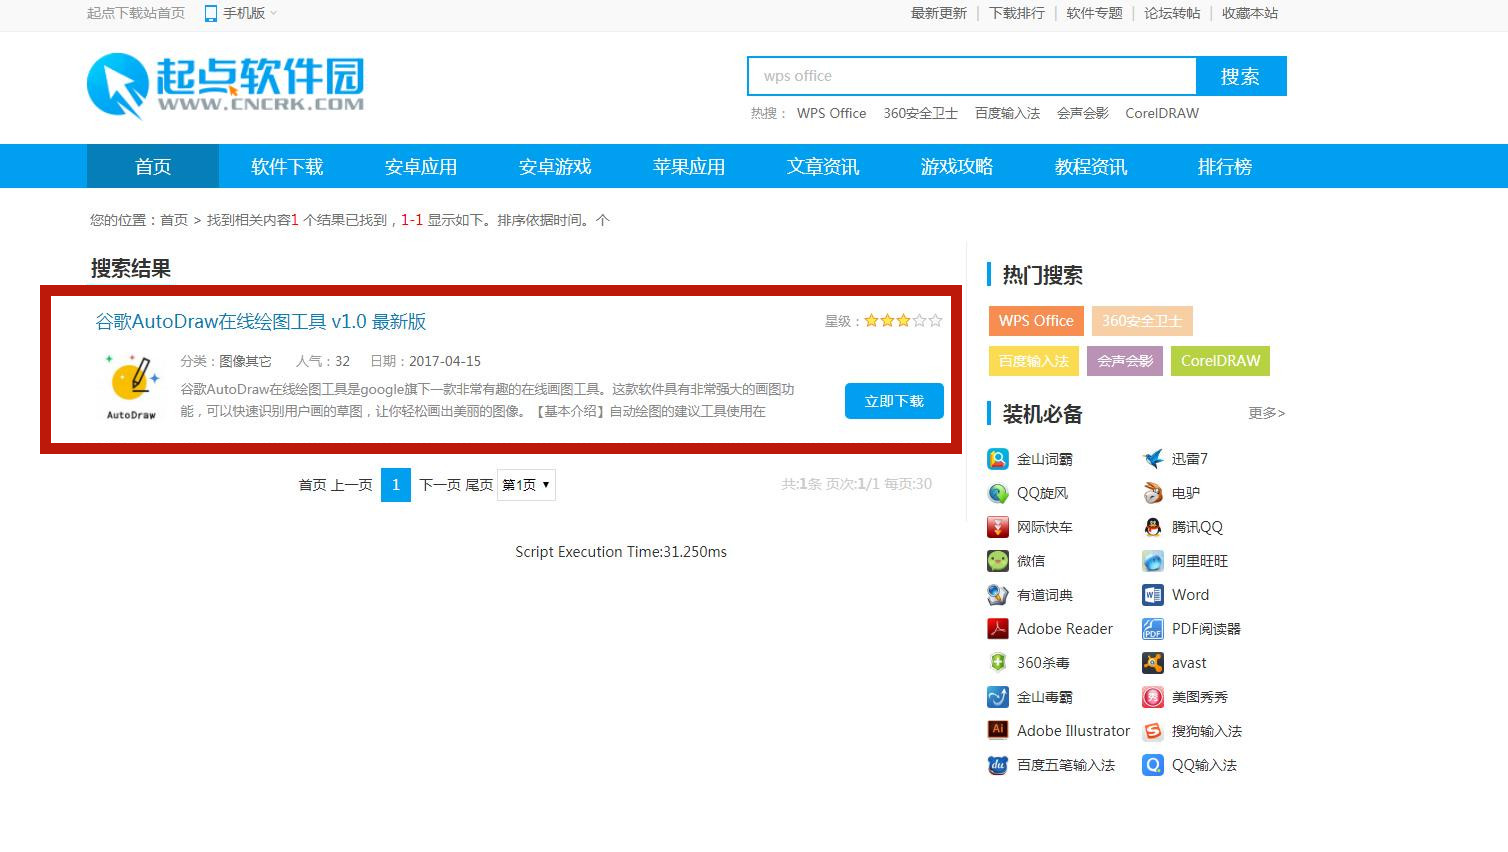Click the 迅雷7 bird icon

[x=1153, y=459]
